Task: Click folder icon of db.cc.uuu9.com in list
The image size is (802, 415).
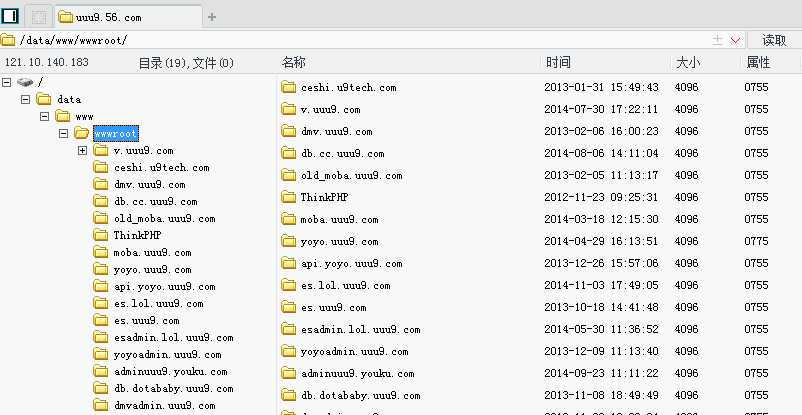Action: pyautogui.click(x=288, y=153)
